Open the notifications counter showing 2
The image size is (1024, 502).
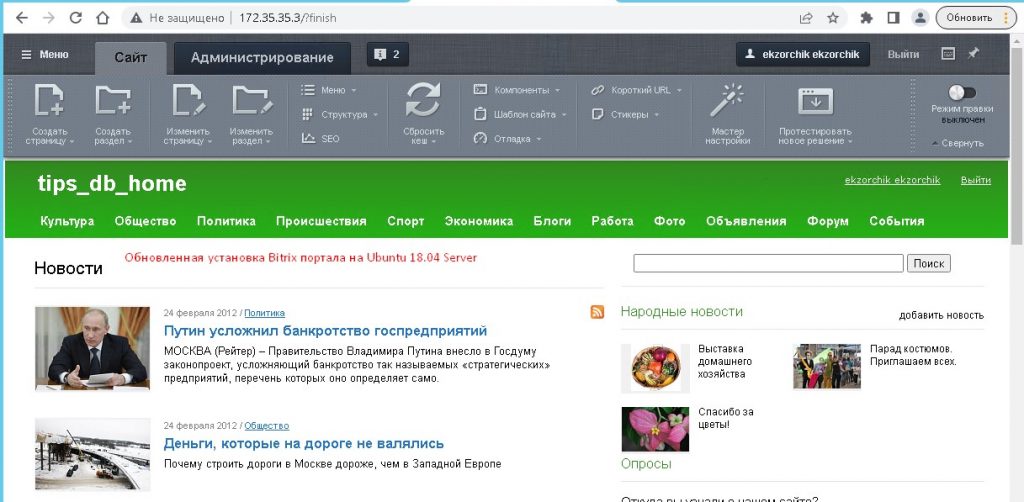pyautogui.click(x=387, y=55)
